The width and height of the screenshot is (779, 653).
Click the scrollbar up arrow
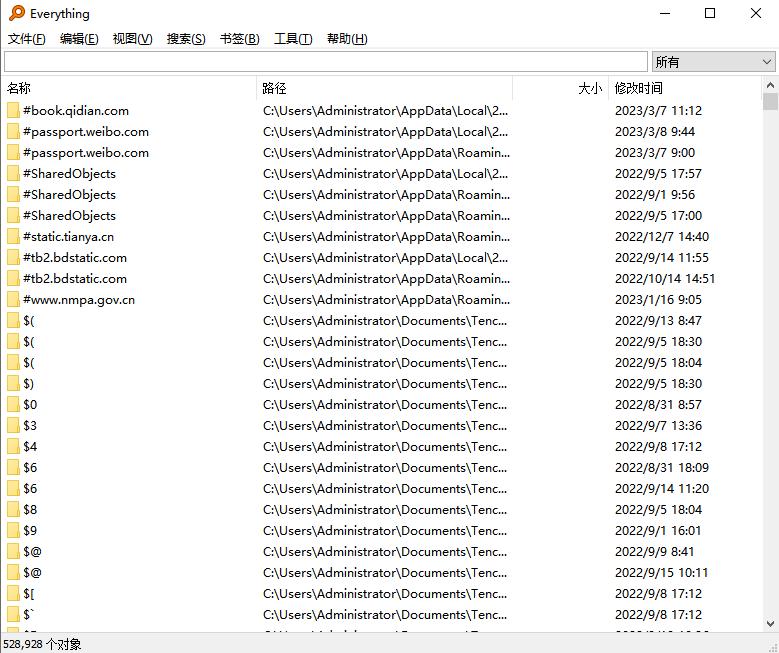point(771,85)
